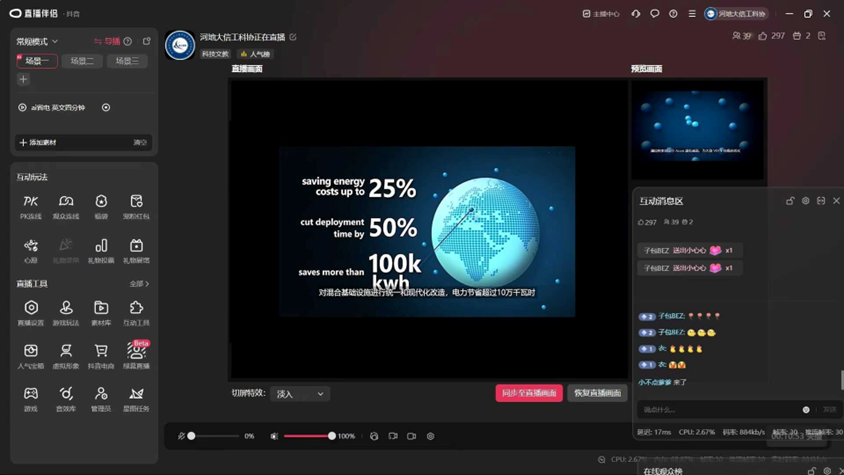844x475 pixels.
Task: Open the 绿幕直播 Beta tool
Action: [136, 355]
